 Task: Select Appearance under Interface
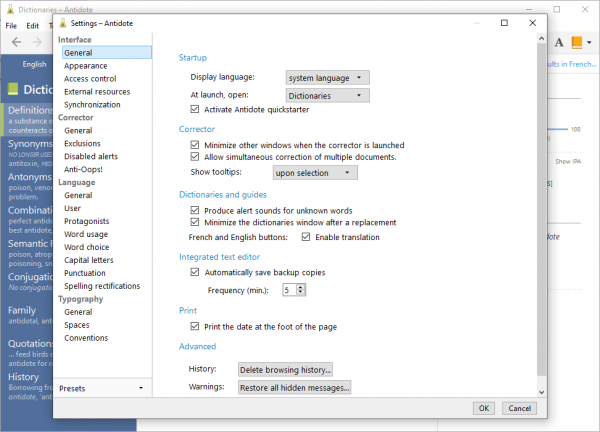86,66
